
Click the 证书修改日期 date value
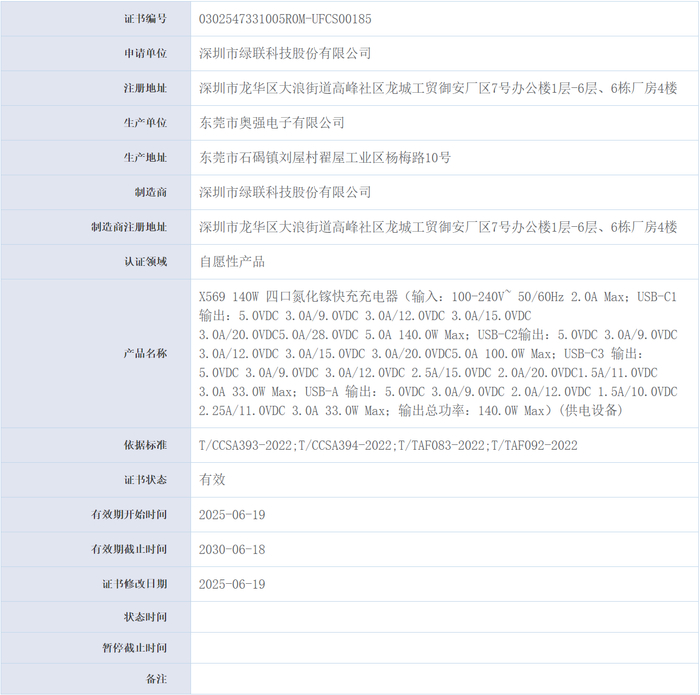(232, 584)
